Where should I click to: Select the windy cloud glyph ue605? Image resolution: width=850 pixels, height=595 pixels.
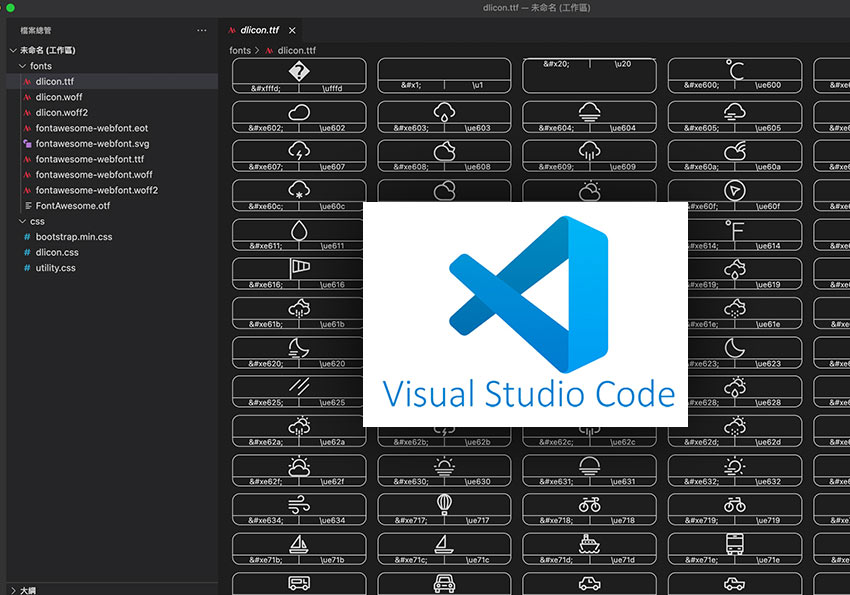[735, 112]
